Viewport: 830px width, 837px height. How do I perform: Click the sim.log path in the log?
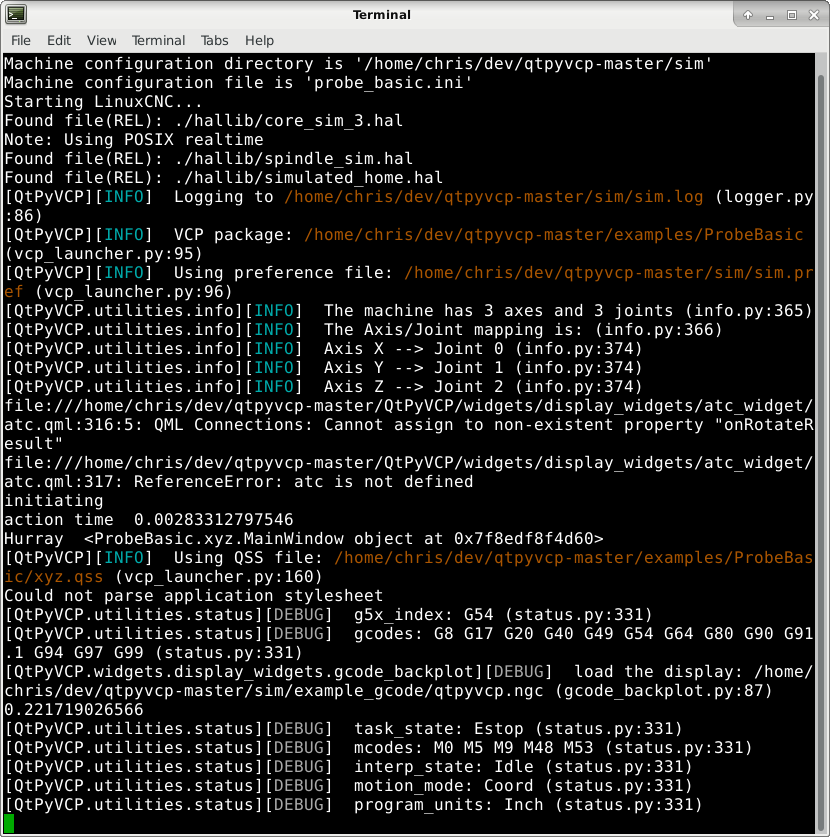point(494,196)
